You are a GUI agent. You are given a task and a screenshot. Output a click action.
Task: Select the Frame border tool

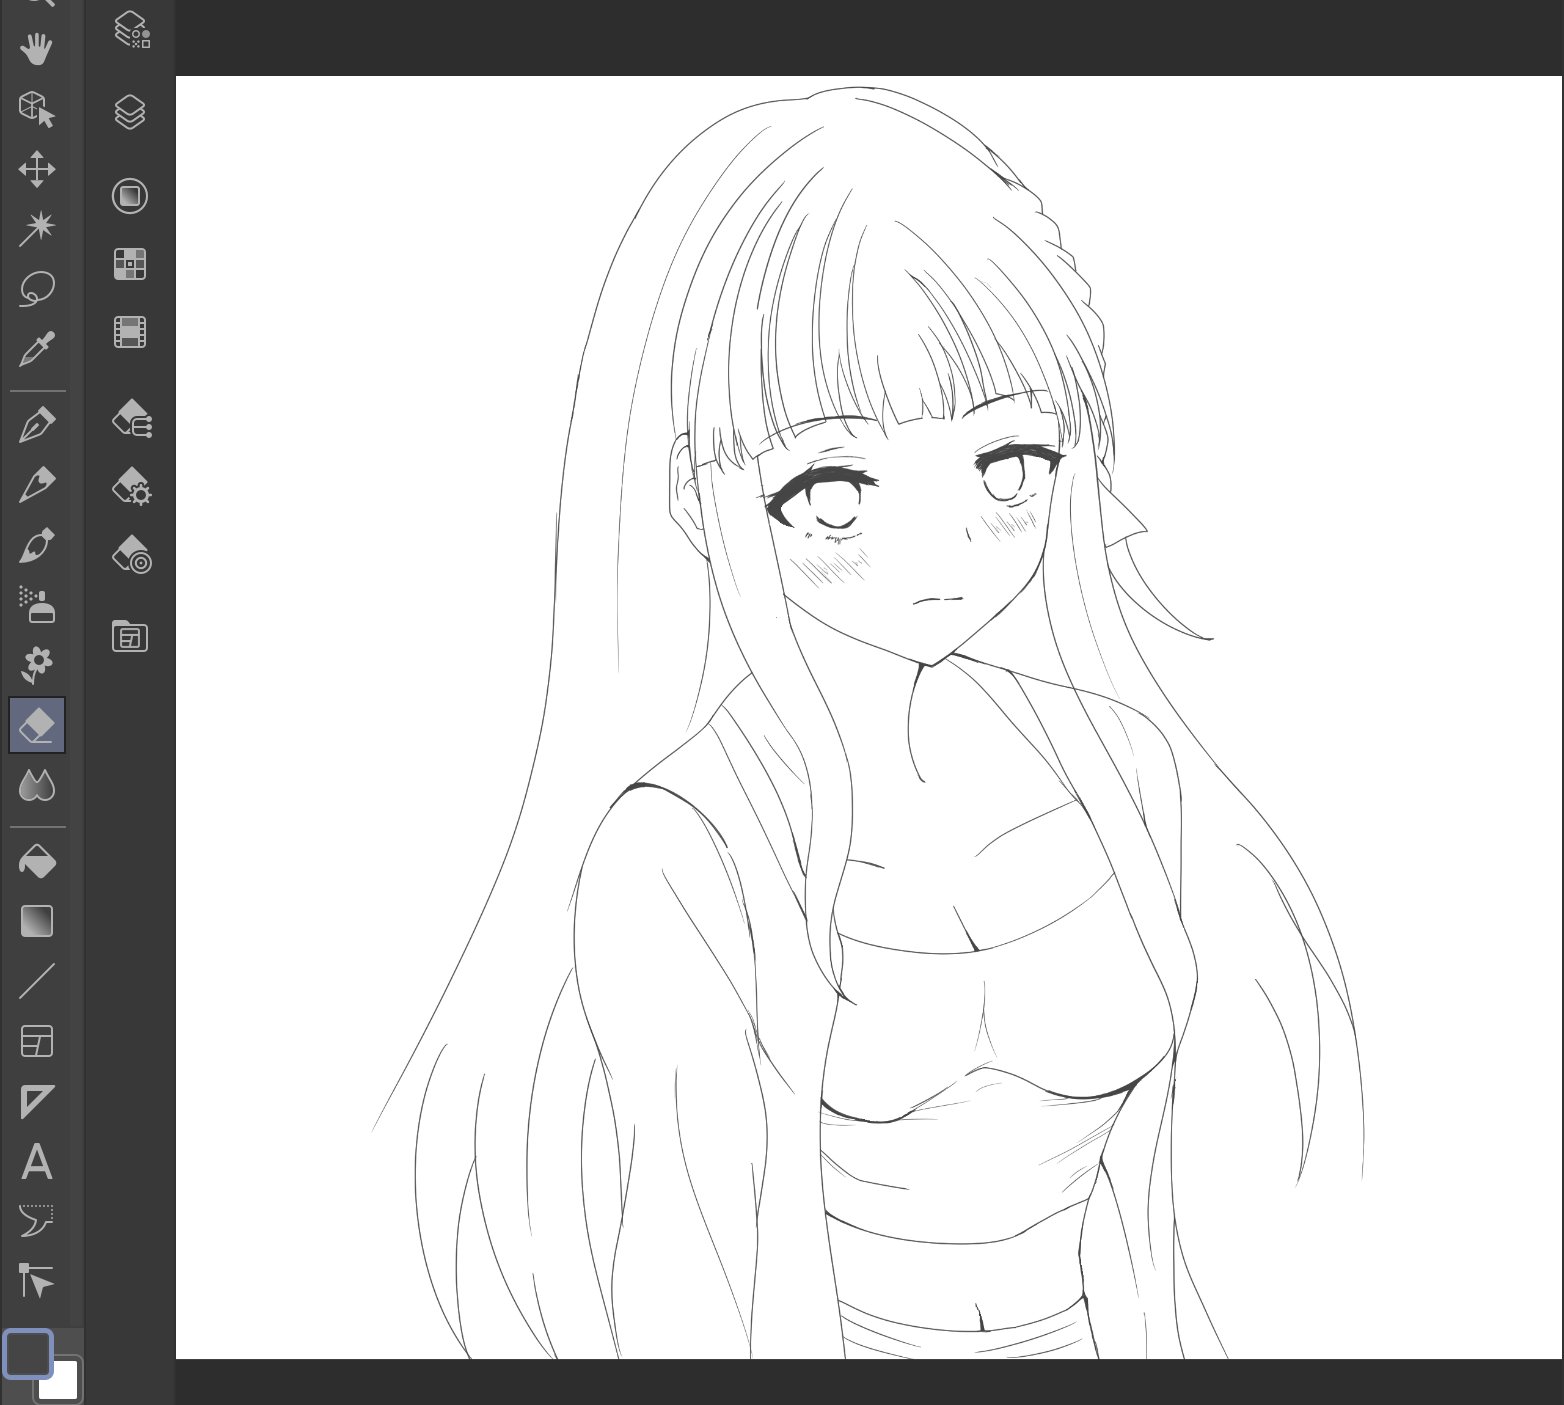(37, 1041)
